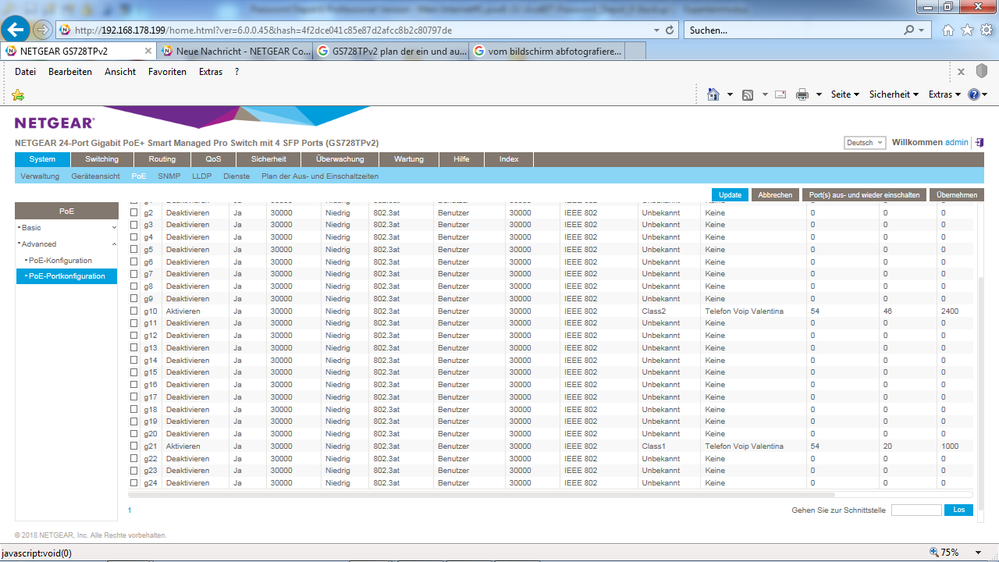This screenshot has height=562, width=999.
Task: Select the checkbox for port g10
Action: click(134, 311)
